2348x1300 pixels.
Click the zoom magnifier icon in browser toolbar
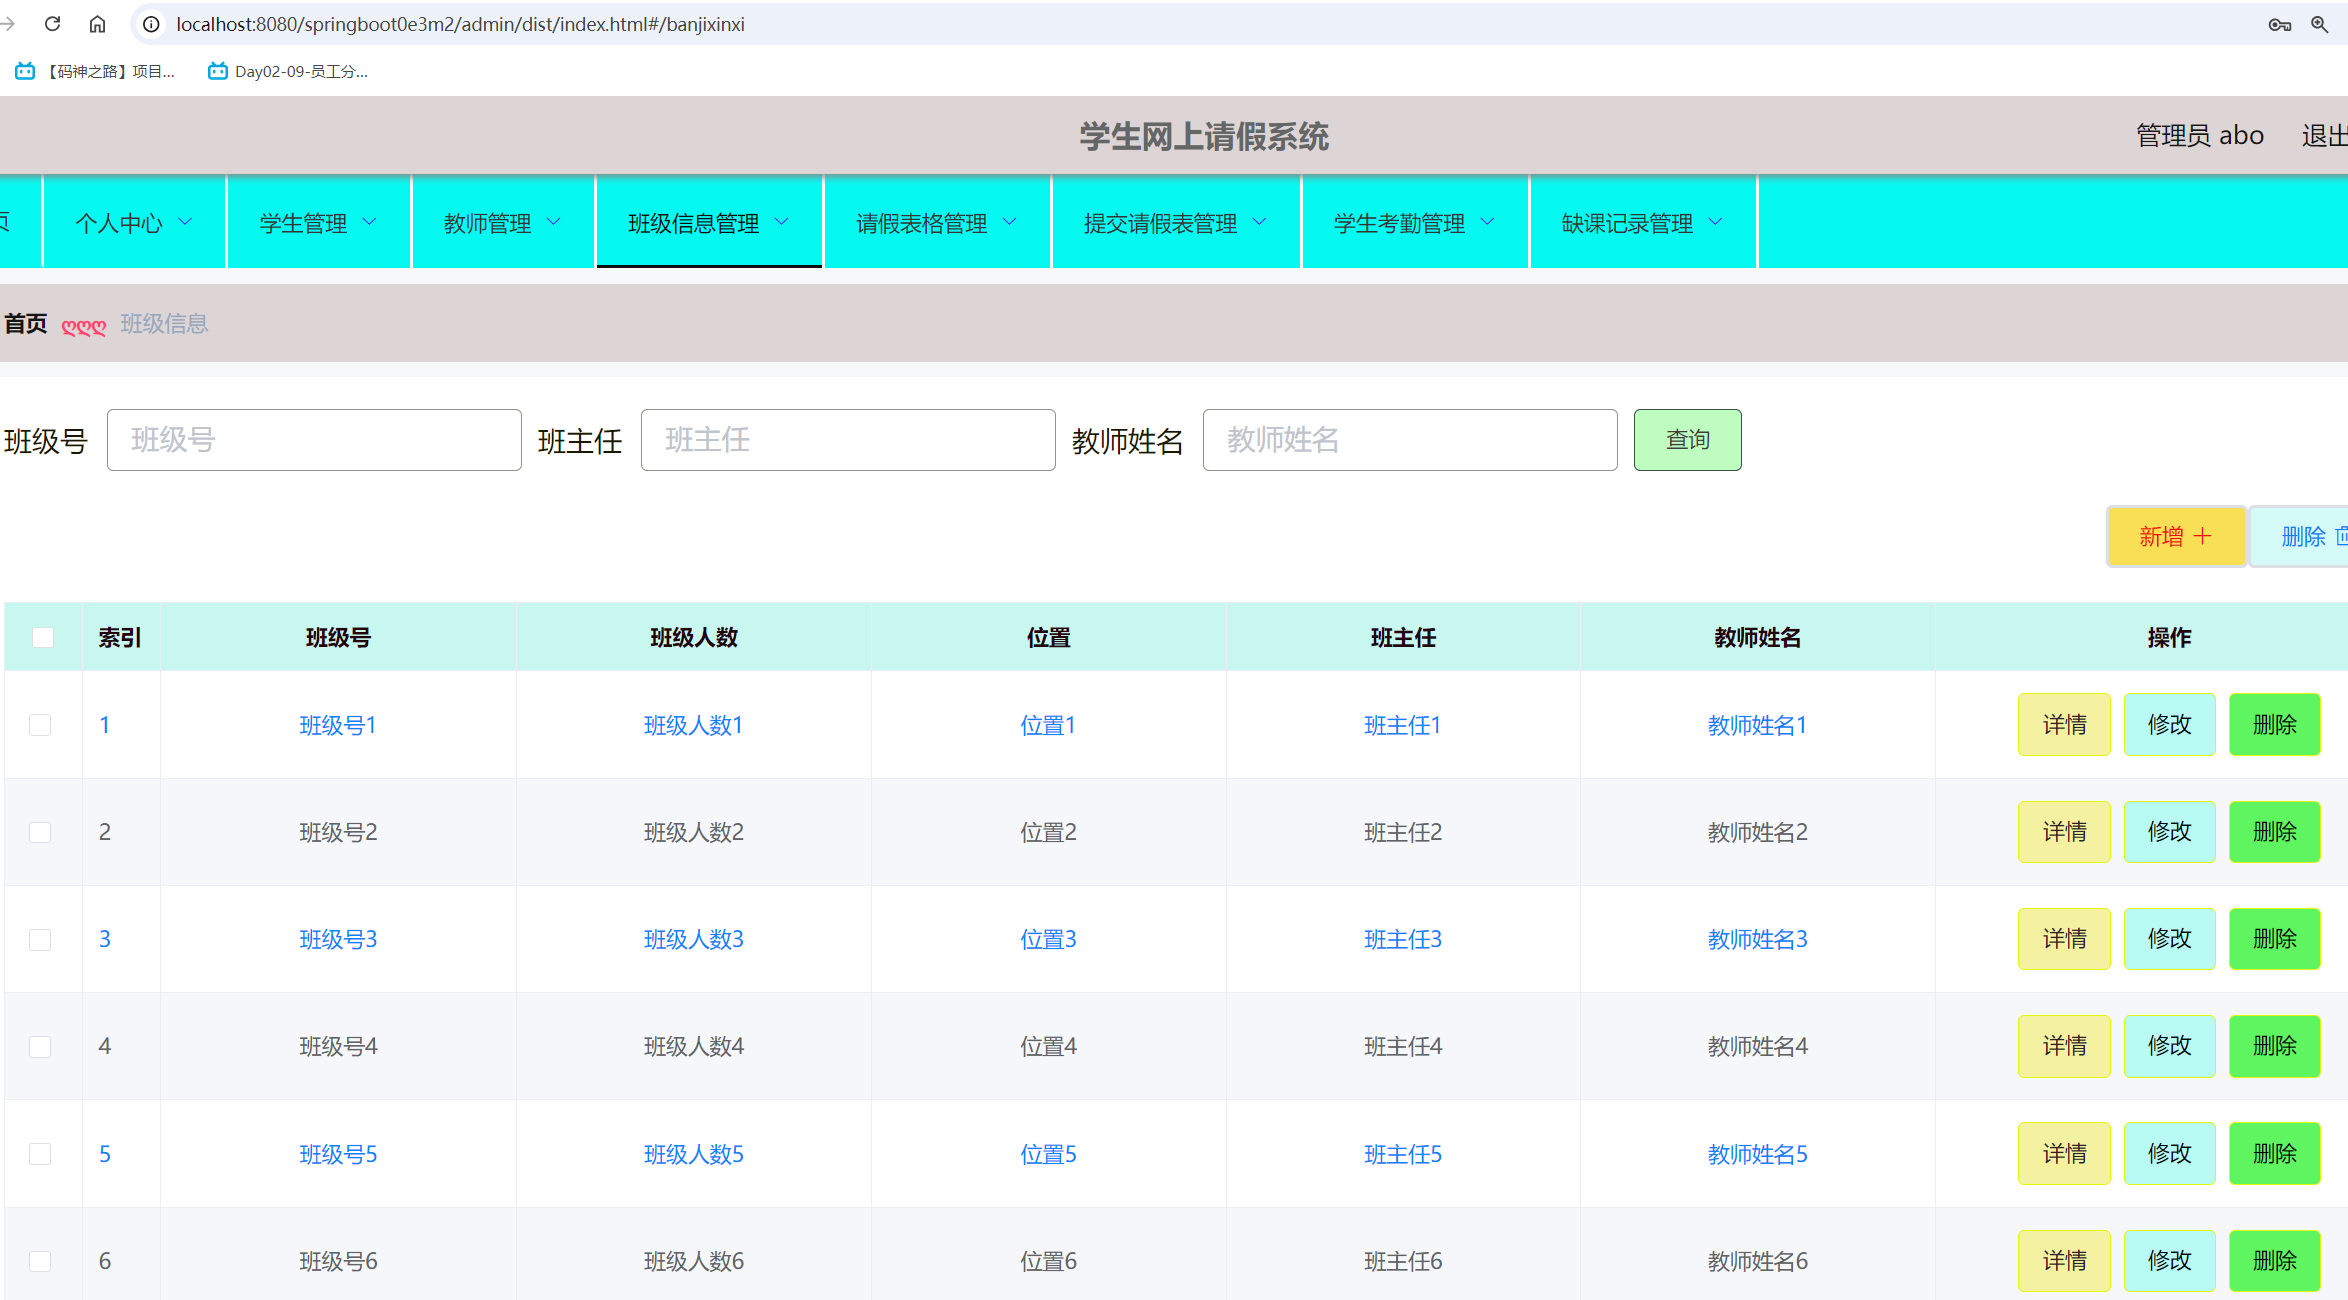point(2321,24)
